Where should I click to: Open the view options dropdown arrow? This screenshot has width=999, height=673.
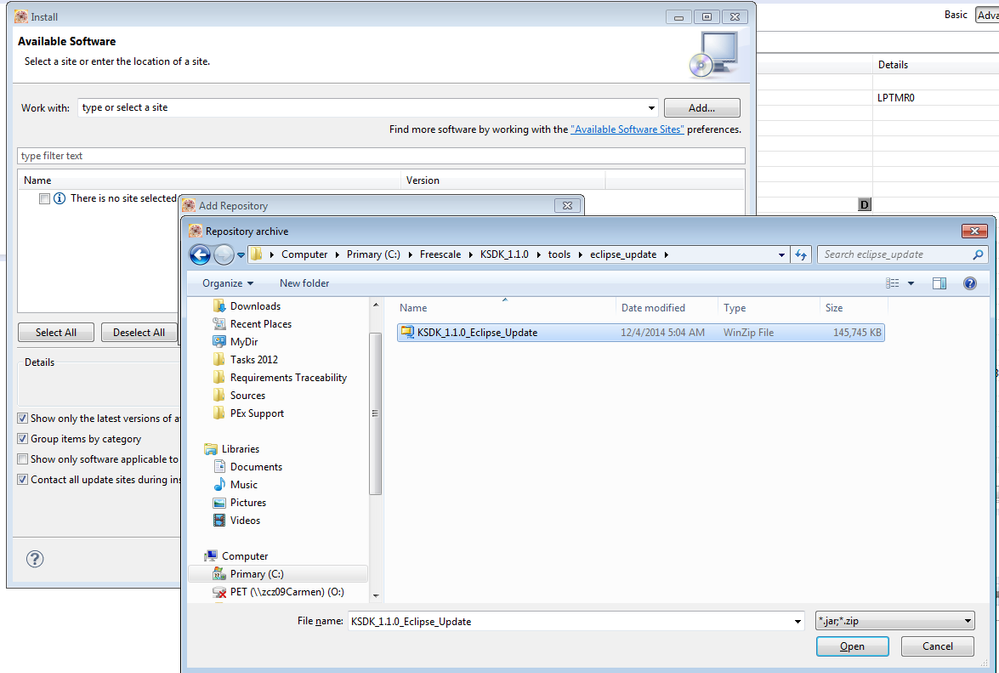pyautogui.click(x=911, y=283)
